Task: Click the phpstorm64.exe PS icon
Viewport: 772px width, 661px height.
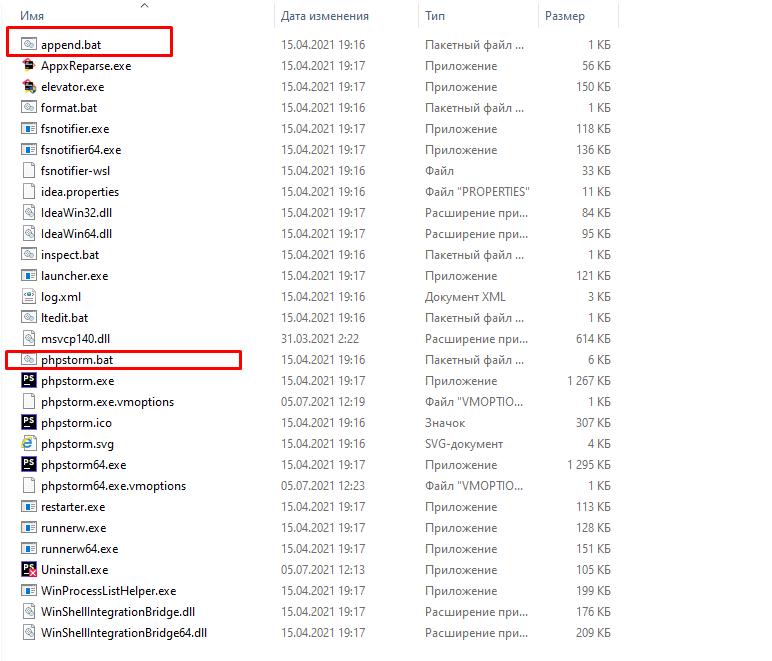Action: (29, 465)
